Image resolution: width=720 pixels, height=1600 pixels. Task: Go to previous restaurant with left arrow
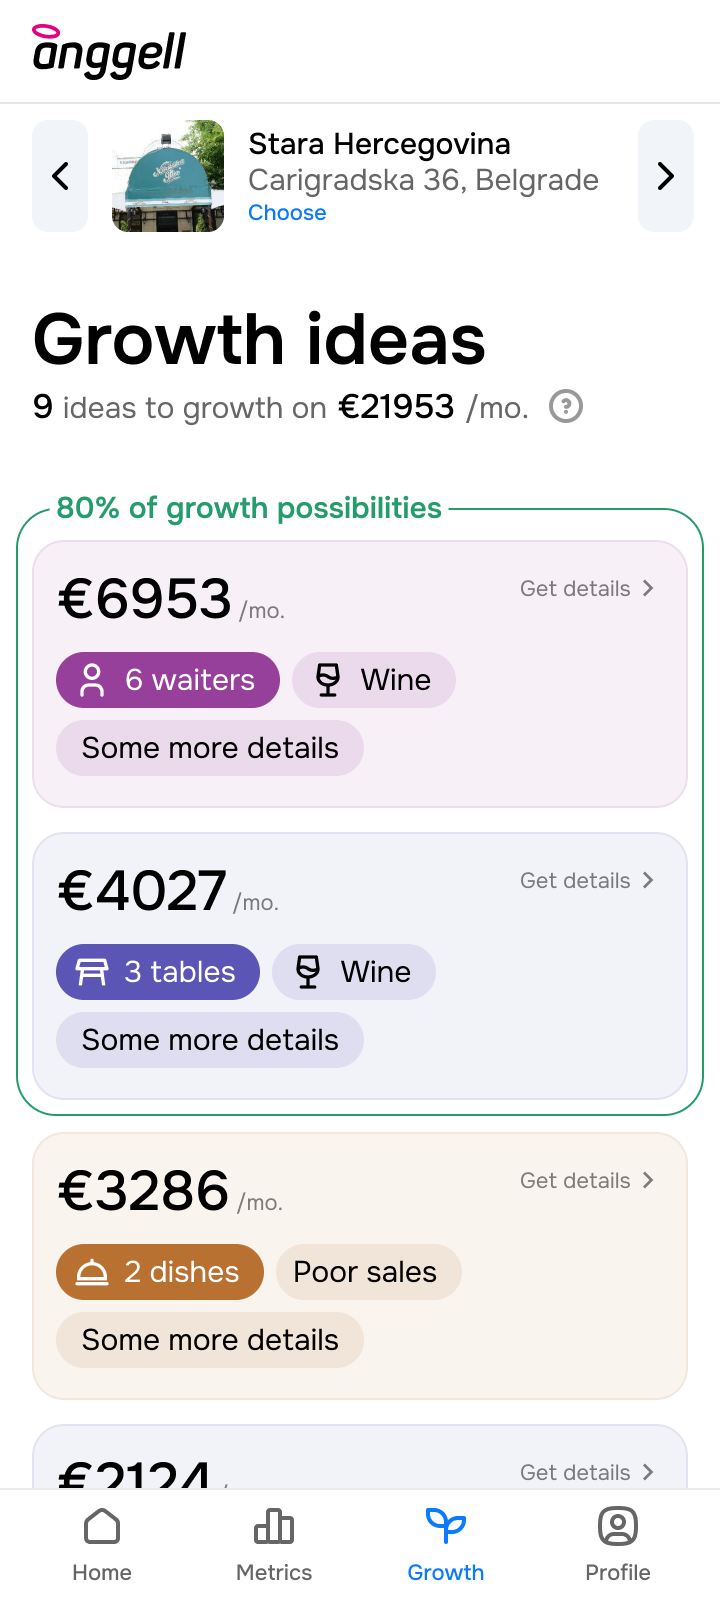click(60, 176)
